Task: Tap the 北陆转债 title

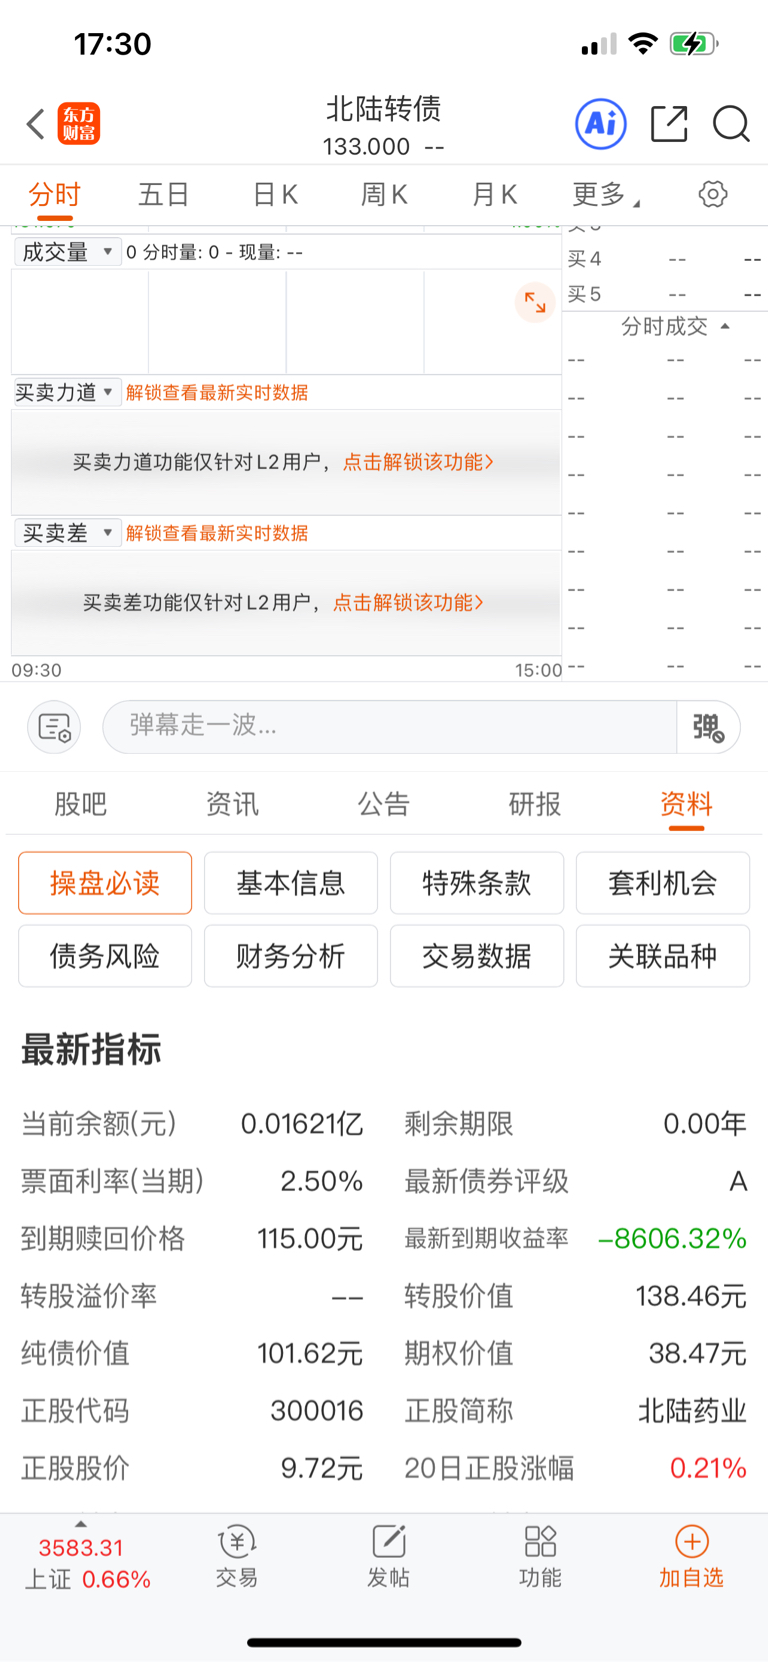Action: 384,108
